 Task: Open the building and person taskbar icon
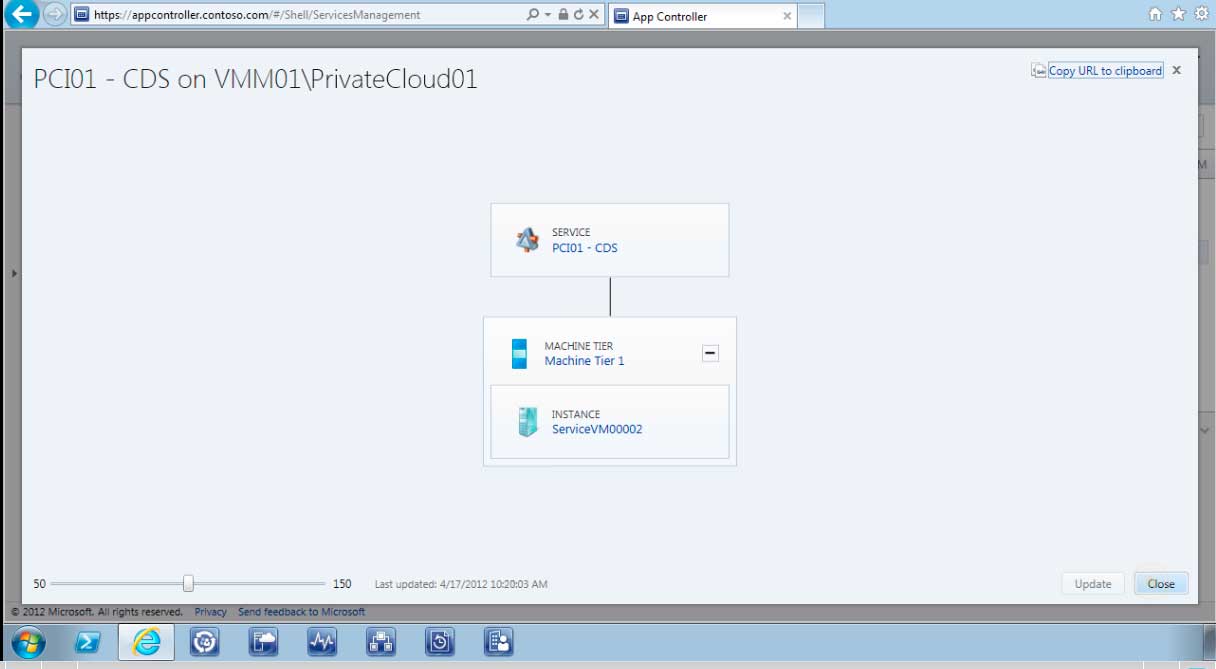click(499, 642)
